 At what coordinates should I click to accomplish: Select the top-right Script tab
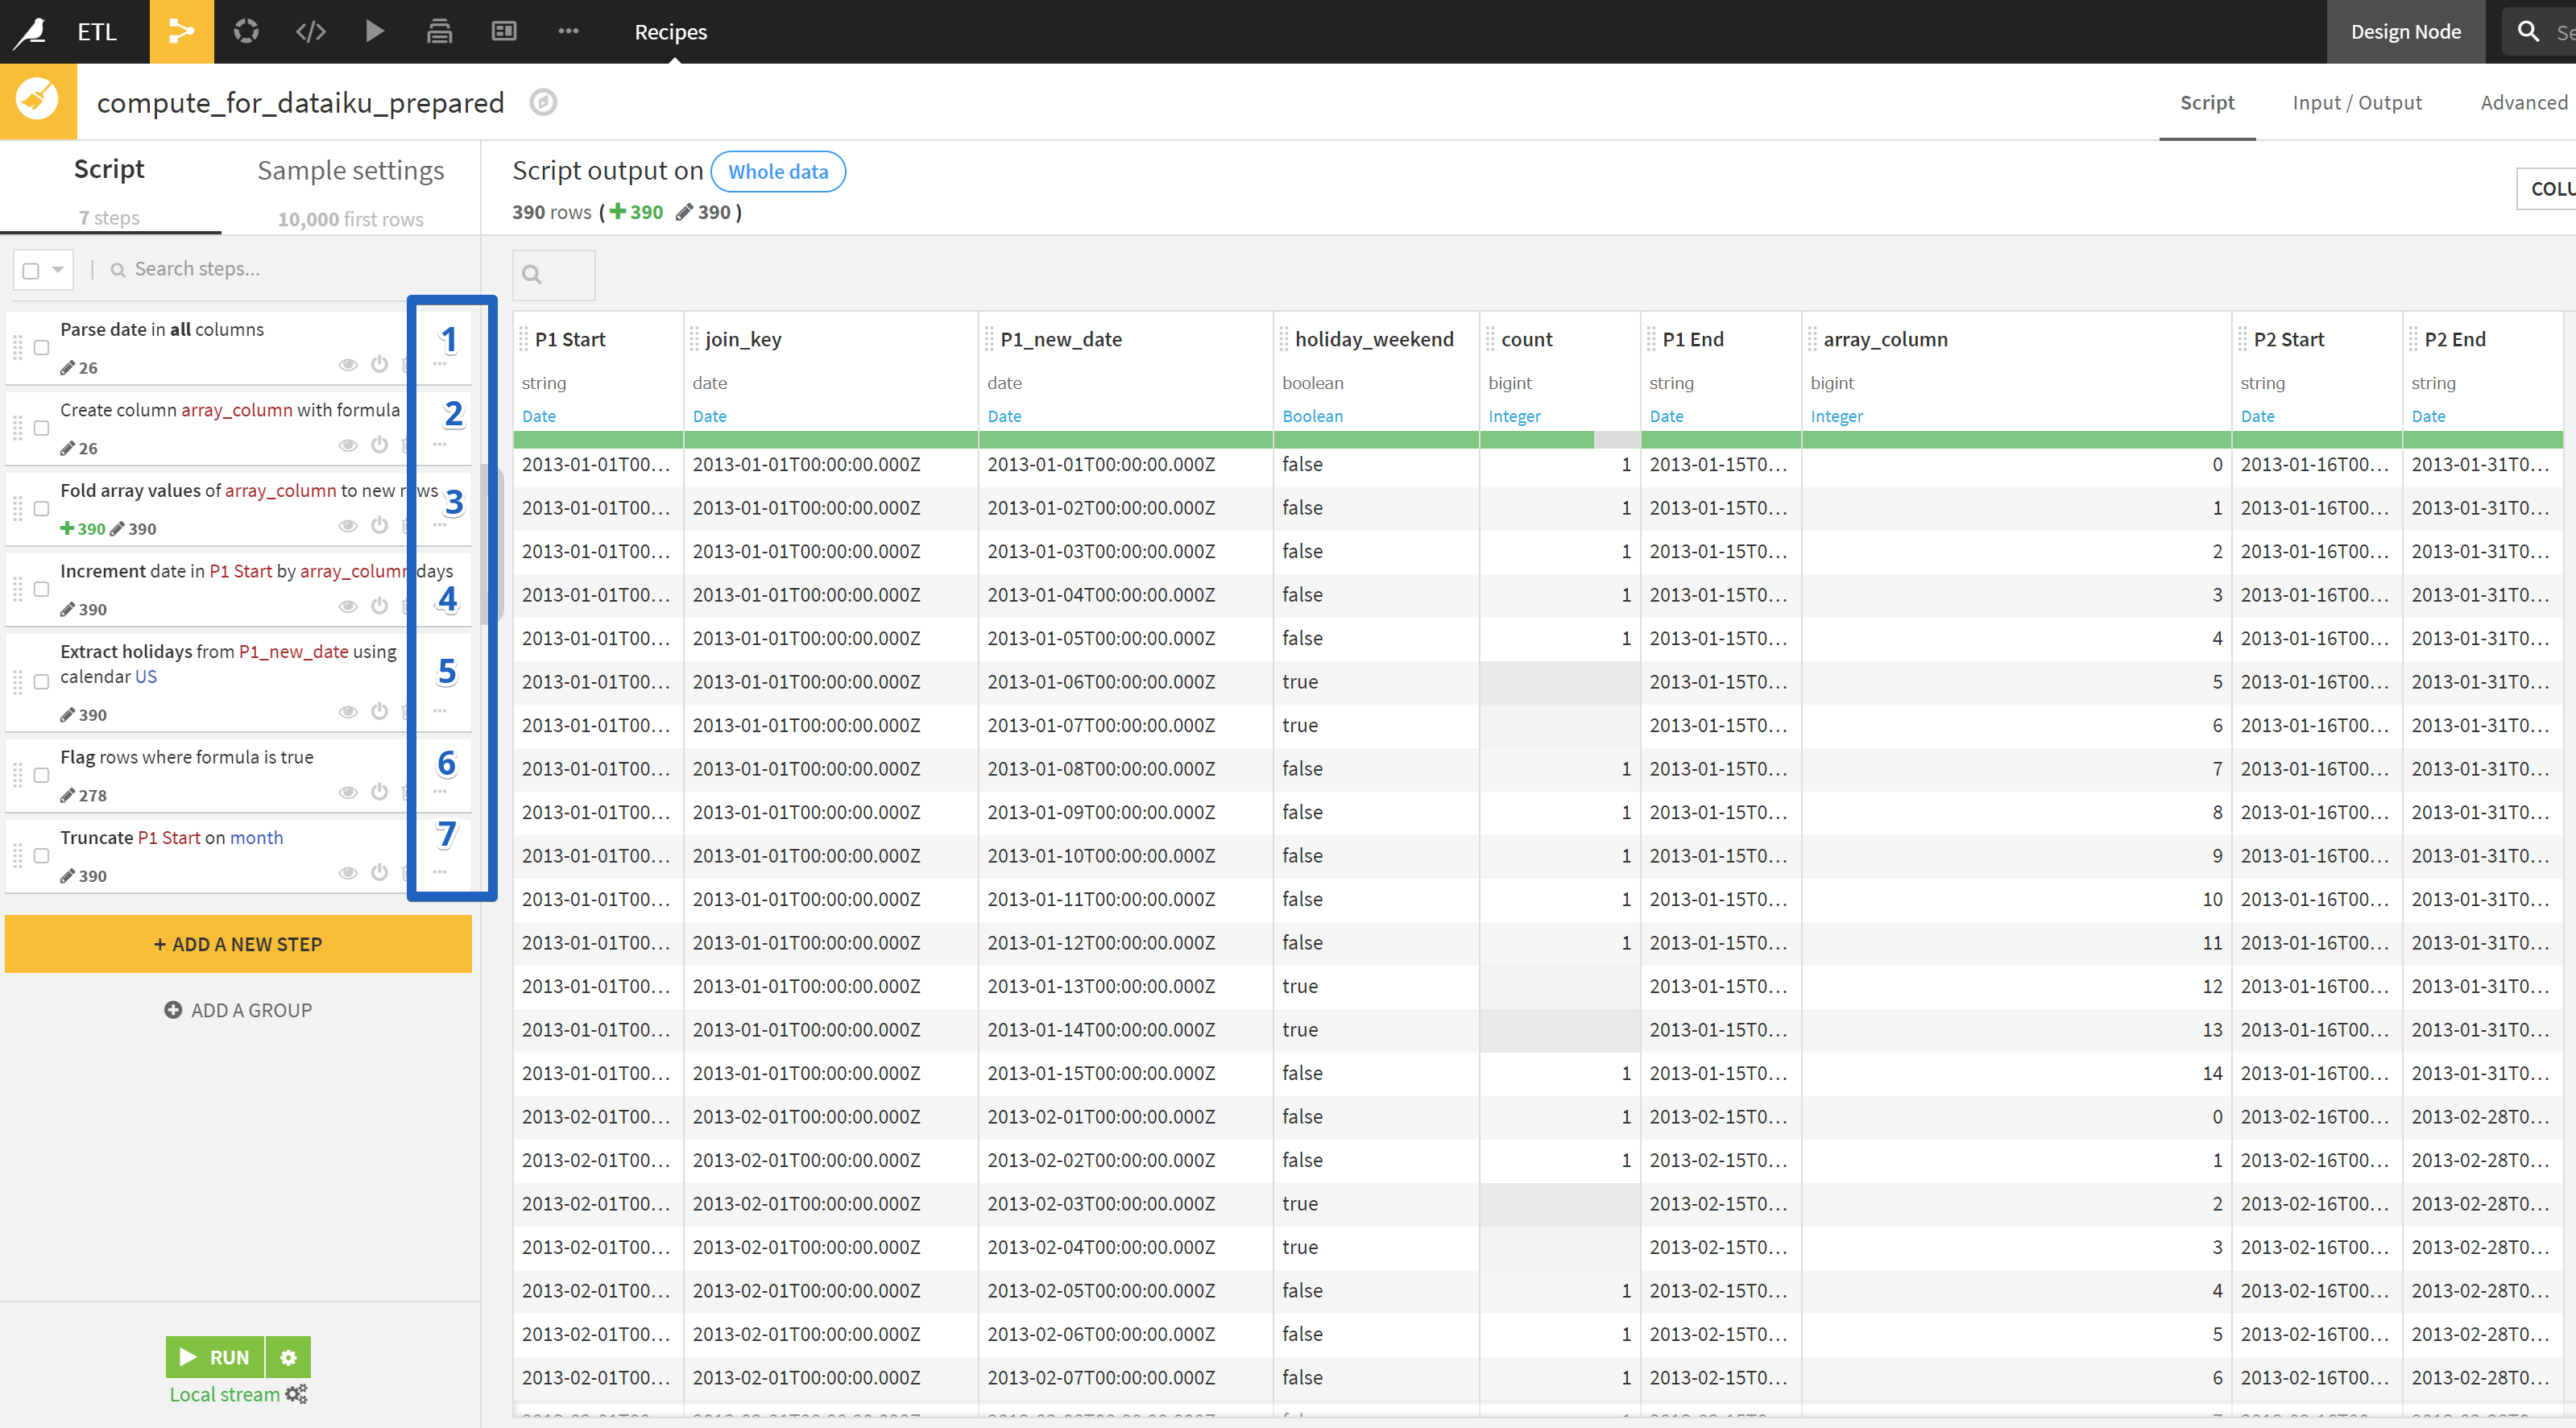[x=2206, y=102]
